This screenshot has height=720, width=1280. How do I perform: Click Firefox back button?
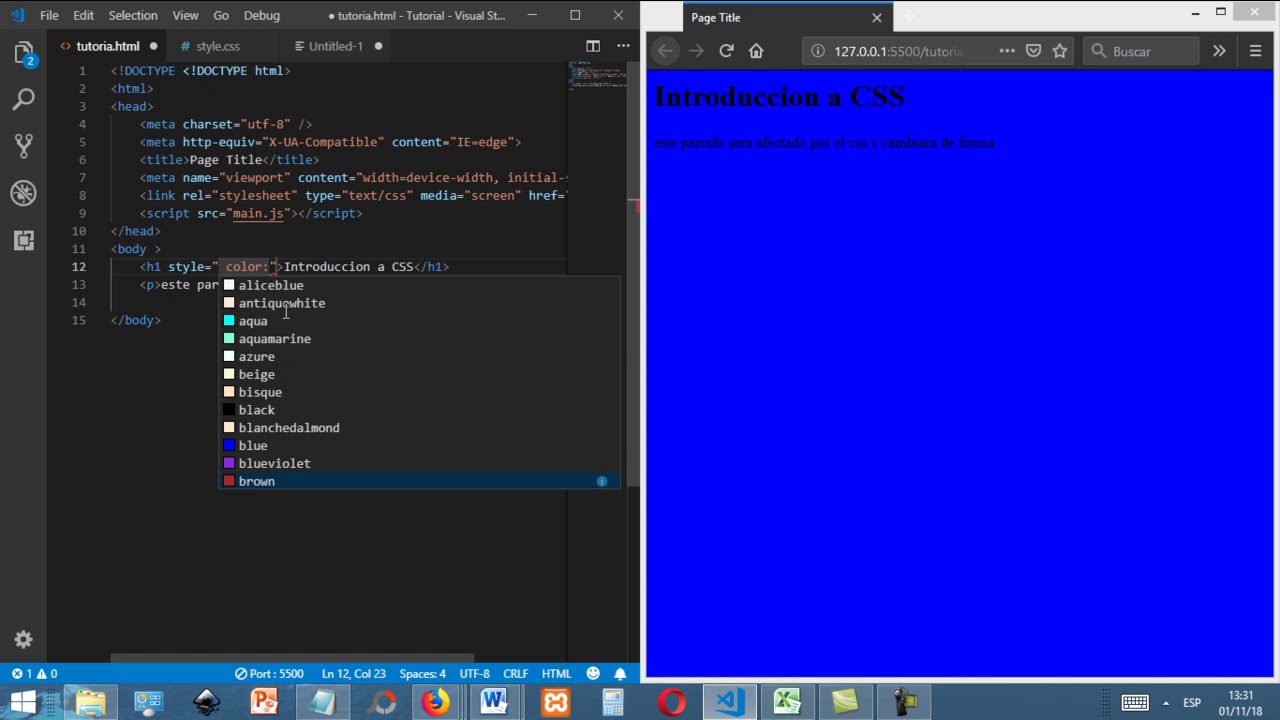click(x=666, y=51)
